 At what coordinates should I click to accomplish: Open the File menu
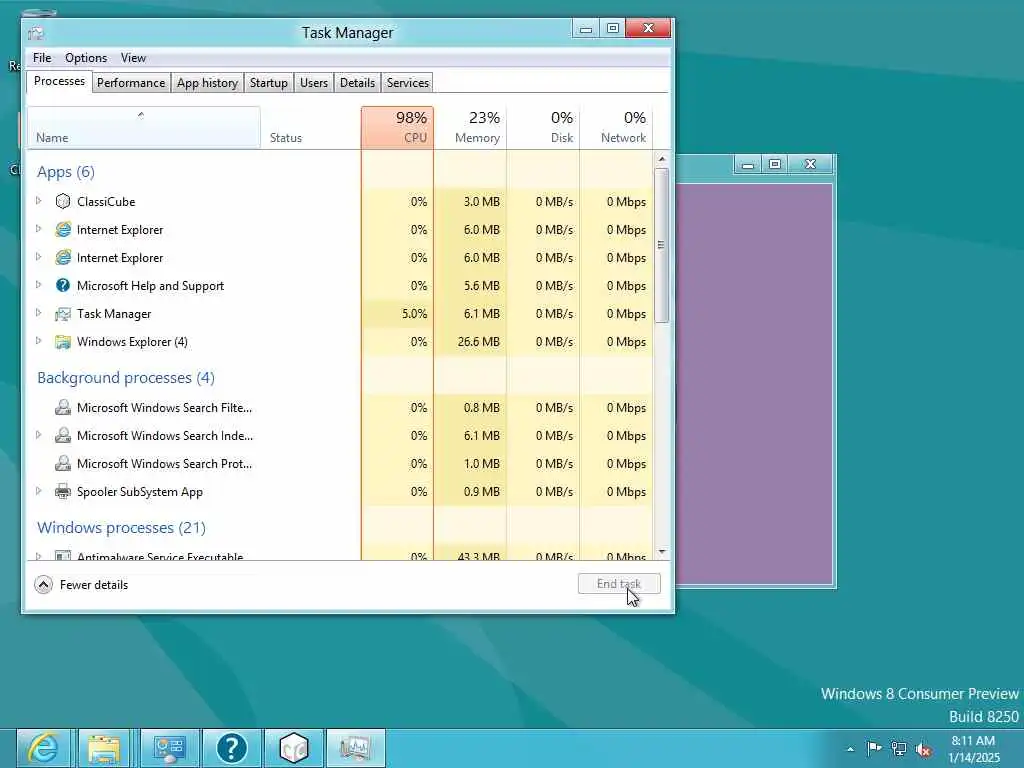point(42,57)
